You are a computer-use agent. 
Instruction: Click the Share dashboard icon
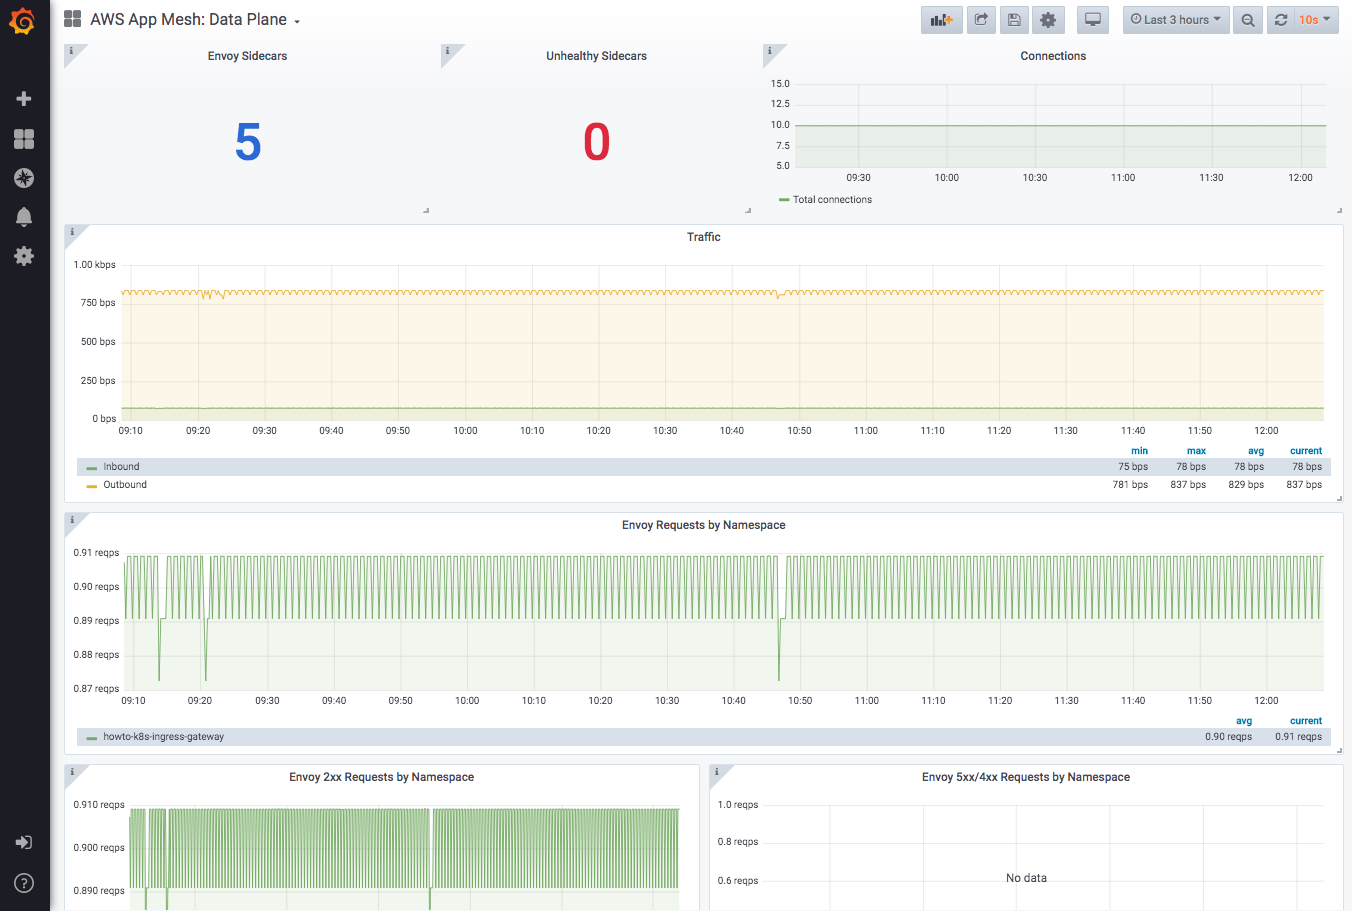981,20
